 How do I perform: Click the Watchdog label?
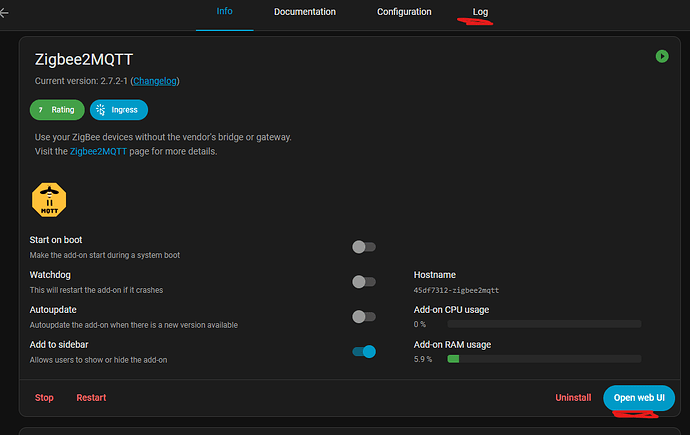point(50,275)
